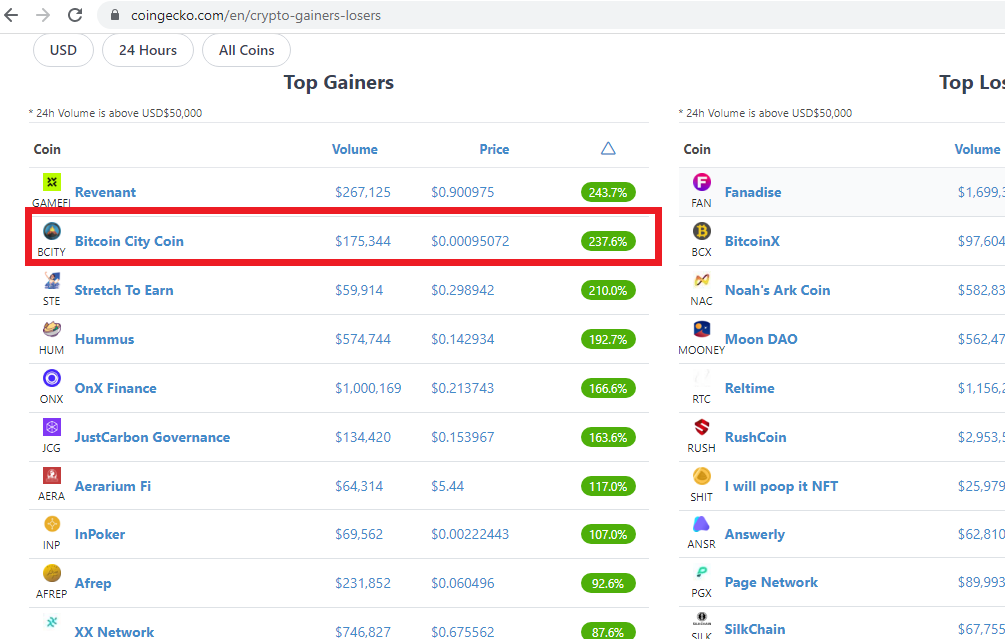The width and height of the screenshot is (1005, 639).
Task: Open the I will poop it NFT link
Action: tap(781, 486)
